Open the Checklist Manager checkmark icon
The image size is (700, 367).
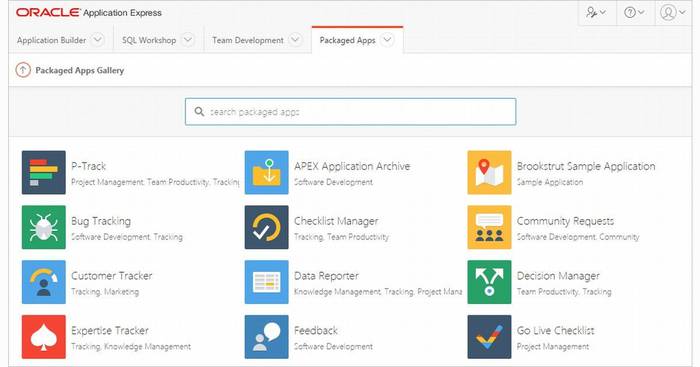267,227
